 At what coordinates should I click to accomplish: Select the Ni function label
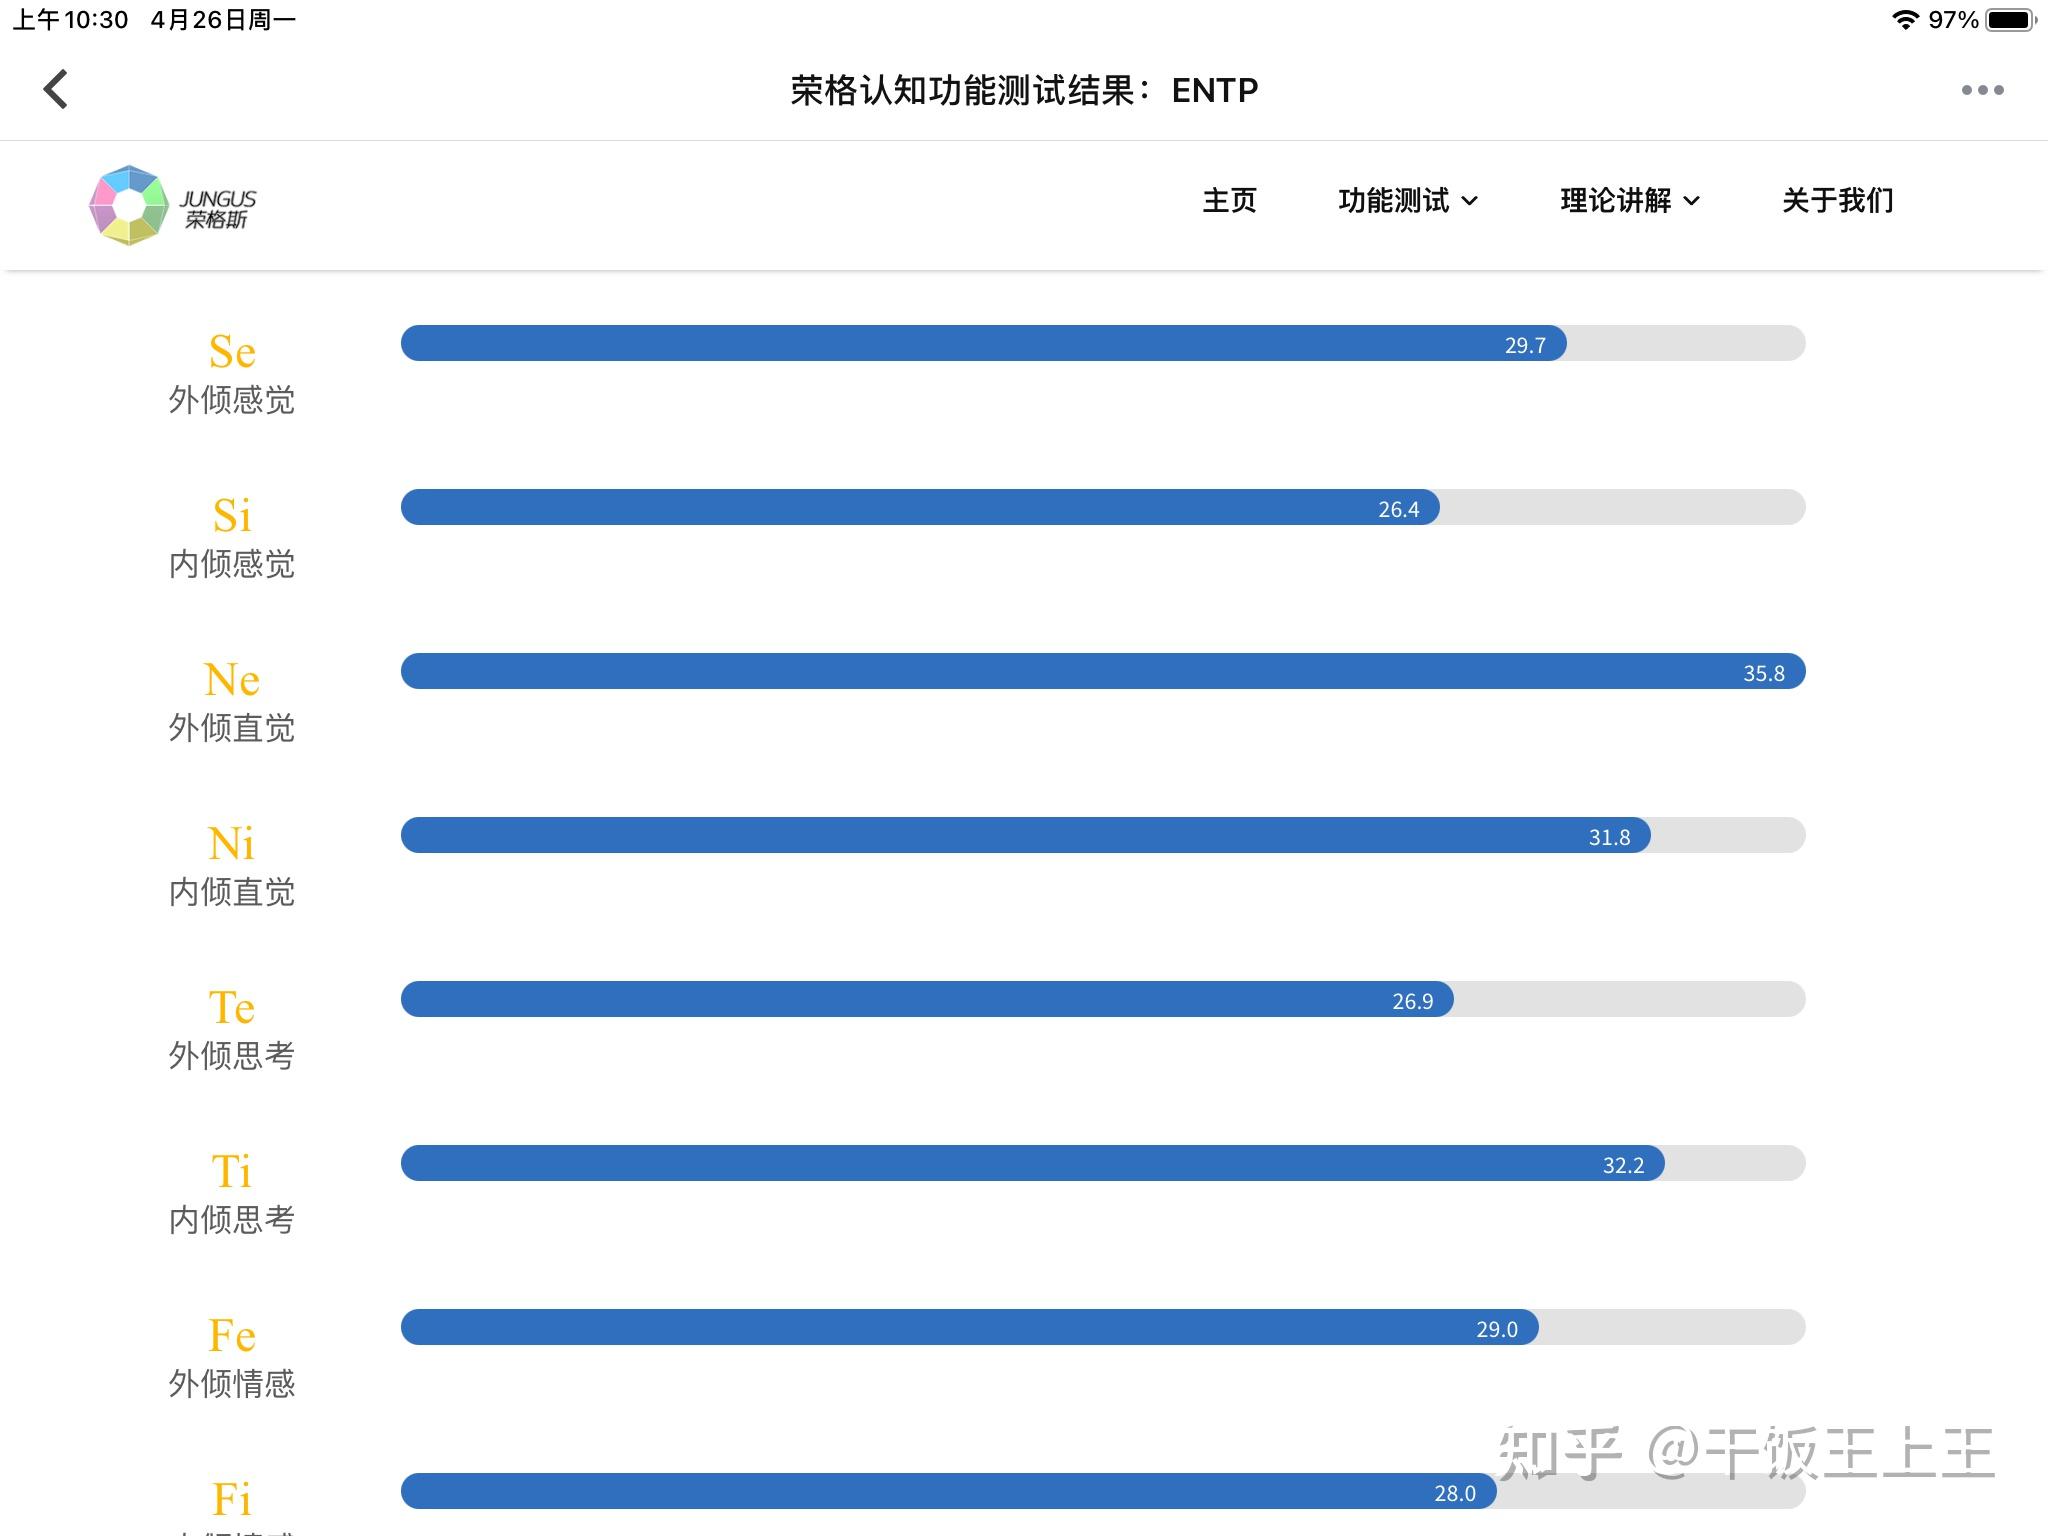(x=232, y=844)
